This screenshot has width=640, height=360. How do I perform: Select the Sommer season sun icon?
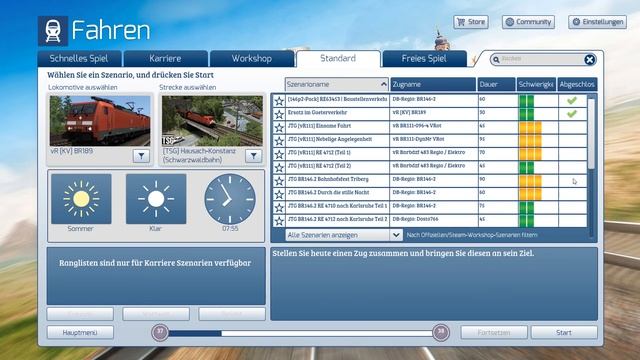[81, 199]
